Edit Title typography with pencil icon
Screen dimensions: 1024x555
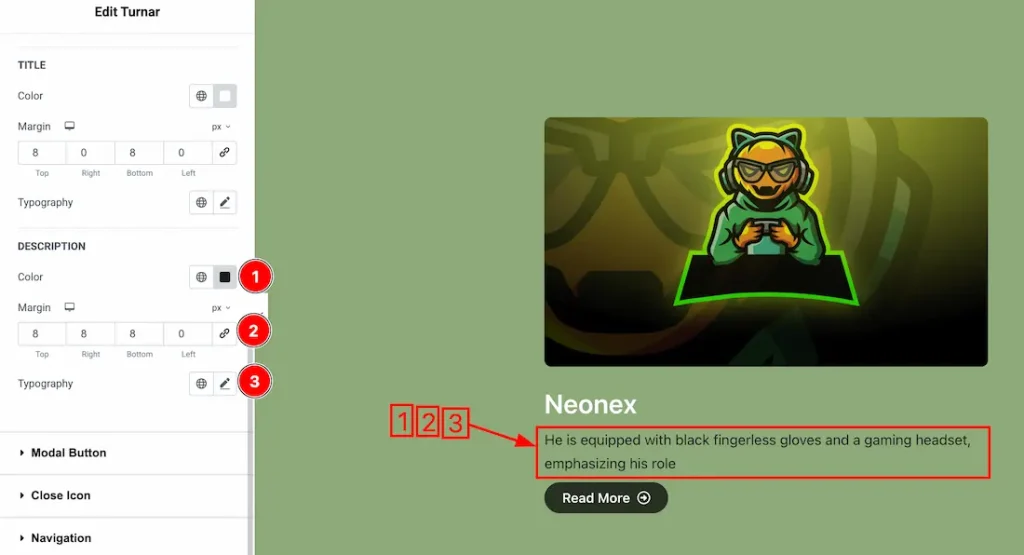pos(225,202)
